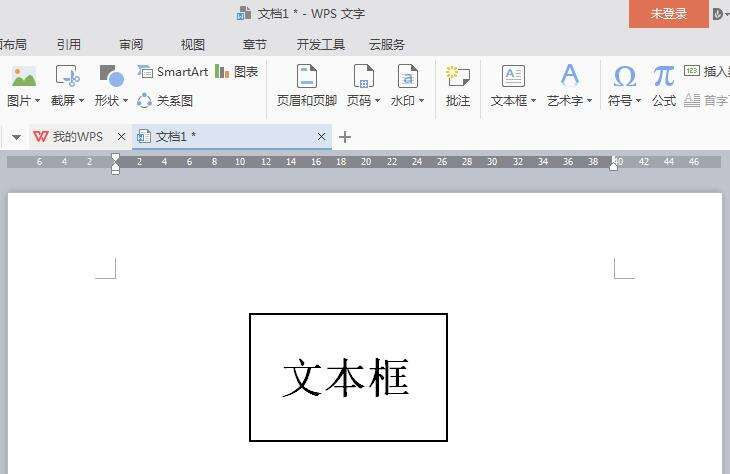Click the 文本框 text box icon
This screenshot has width=730, height=474.
click(513, 76)
